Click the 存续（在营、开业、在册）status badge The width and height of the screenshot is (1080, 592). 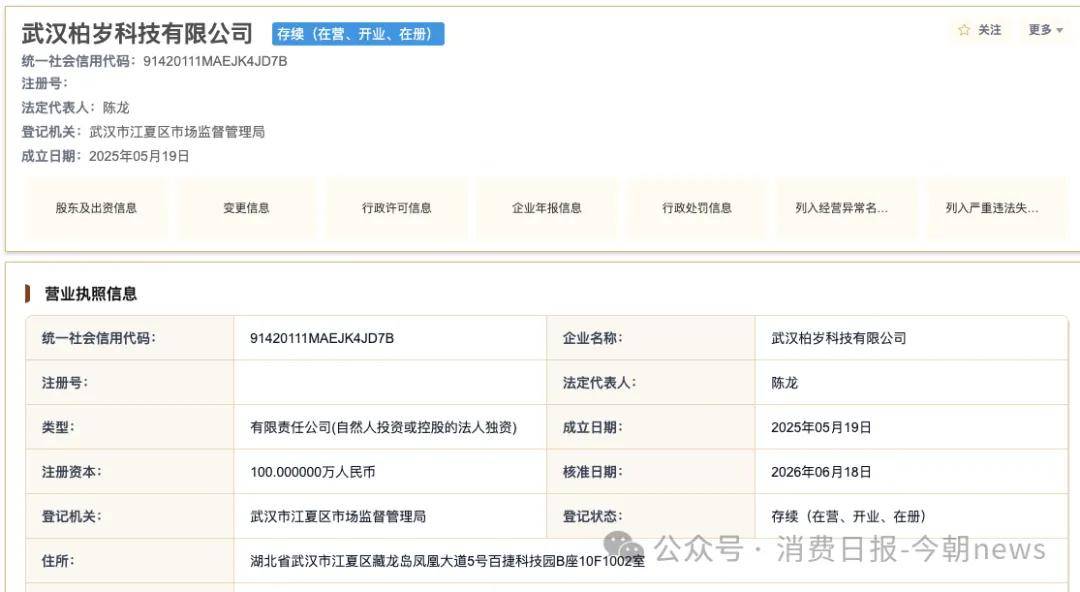[x=357, y=34]
